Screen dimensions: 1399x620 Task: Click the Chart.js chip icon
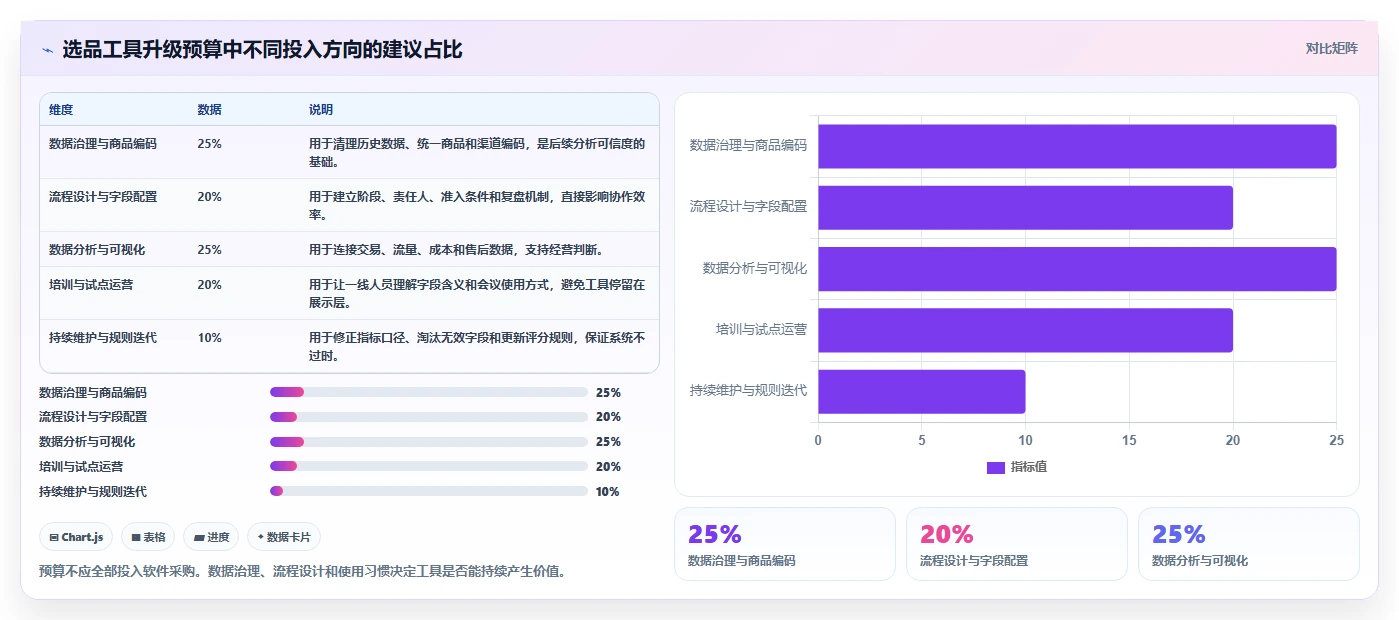point(54,537)
